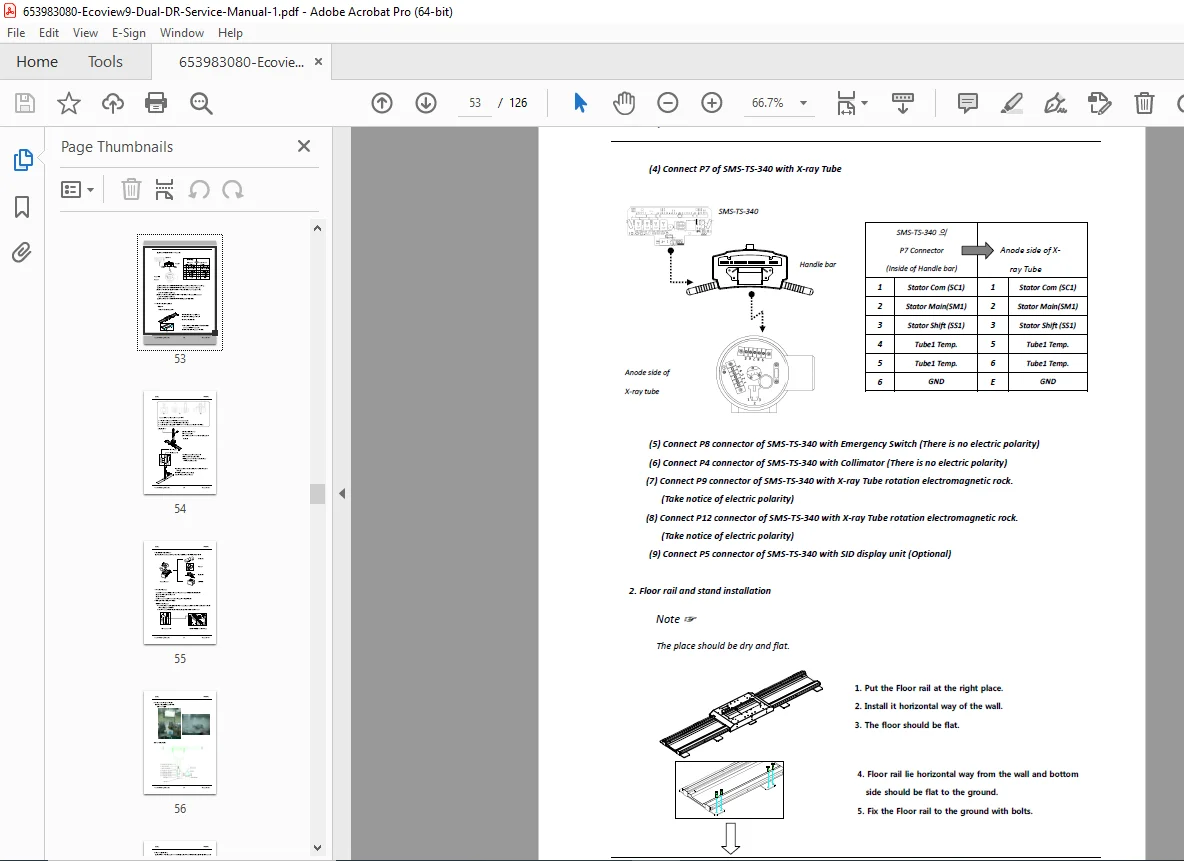Image resolution: width=1184 pixels, height=861 pixels.
Task: Click the thumbnails scrollbar thumb
Action: (317, 494)
